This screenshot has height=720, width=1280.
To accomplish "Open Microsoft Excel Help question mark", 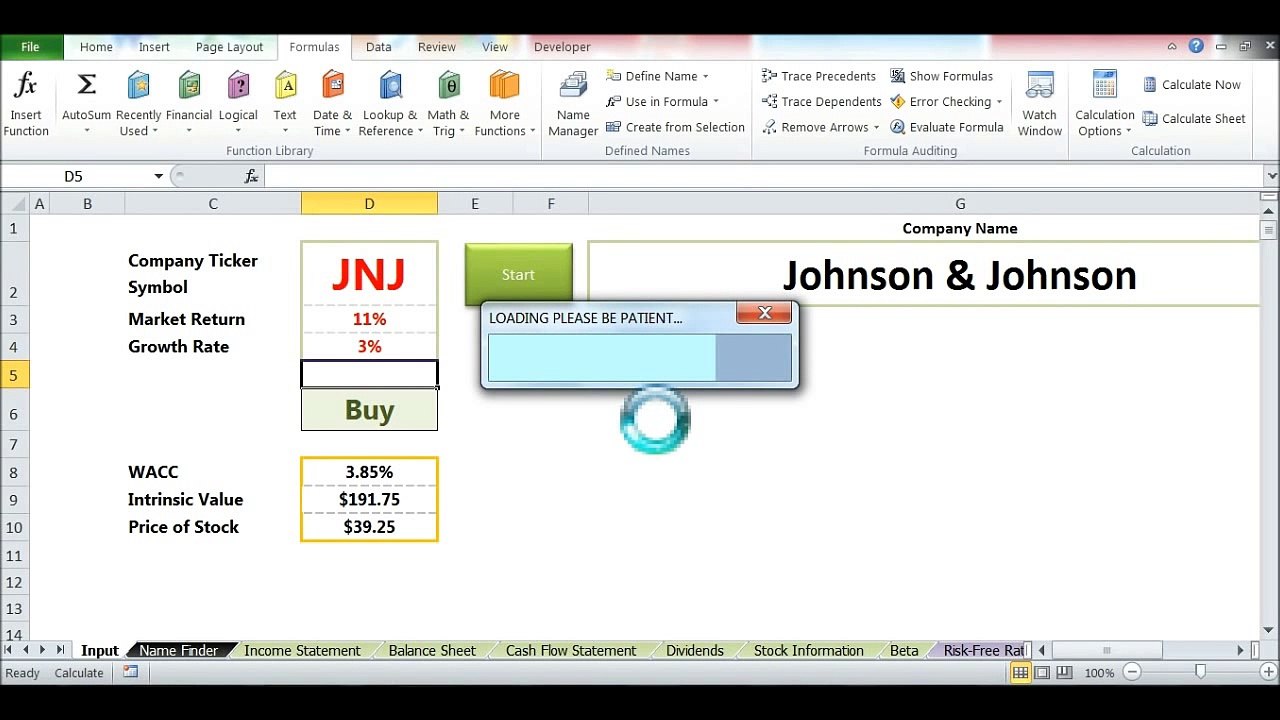I will point(1196,46).
